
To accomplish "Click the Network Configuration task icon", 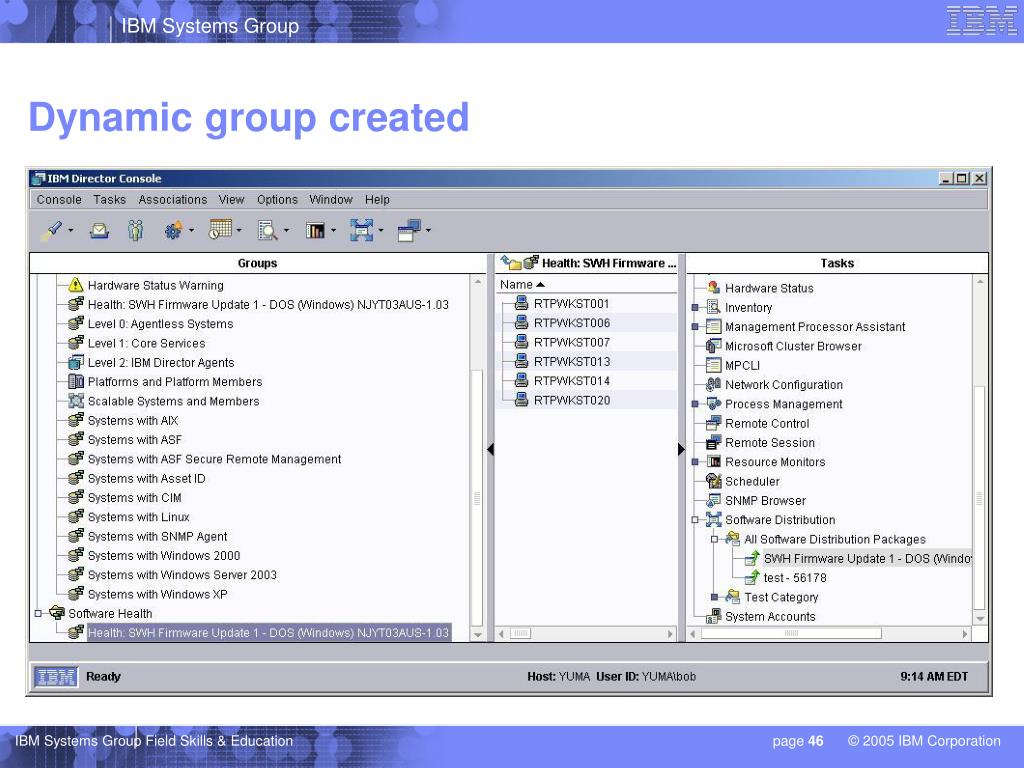I will [714, 385].
